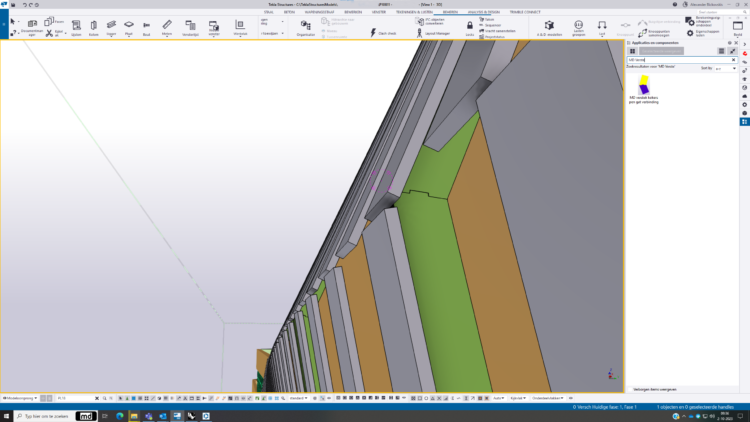Open A & D modellen

[x=549, y=28]
